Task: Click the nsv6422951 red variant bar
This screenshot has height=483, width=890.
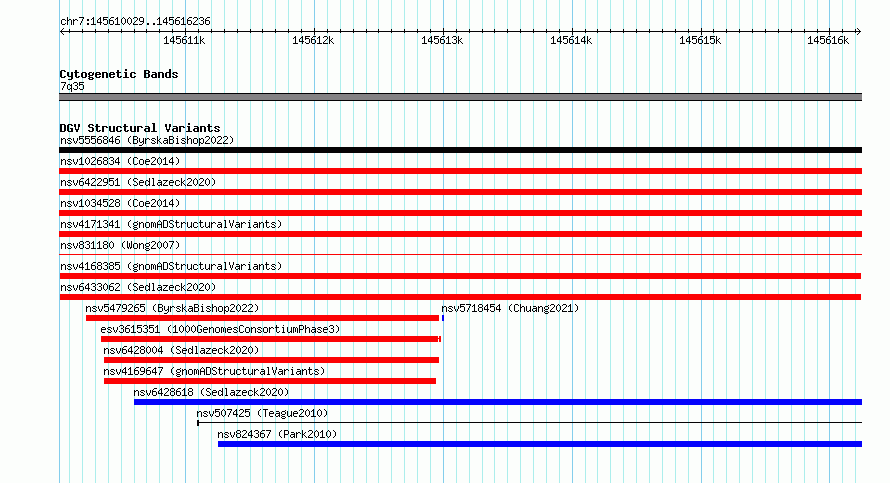Action: click(460, 192)
